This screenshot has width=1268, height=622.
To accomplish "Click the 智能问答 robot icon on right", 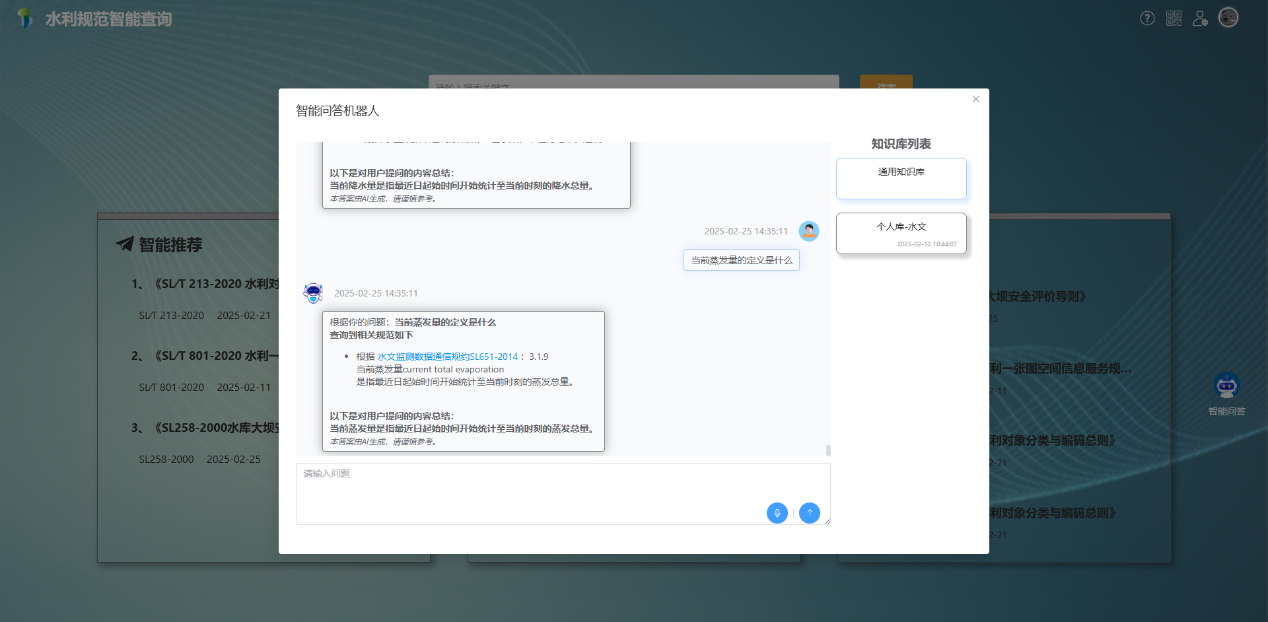I will [x=1226, y=387].
